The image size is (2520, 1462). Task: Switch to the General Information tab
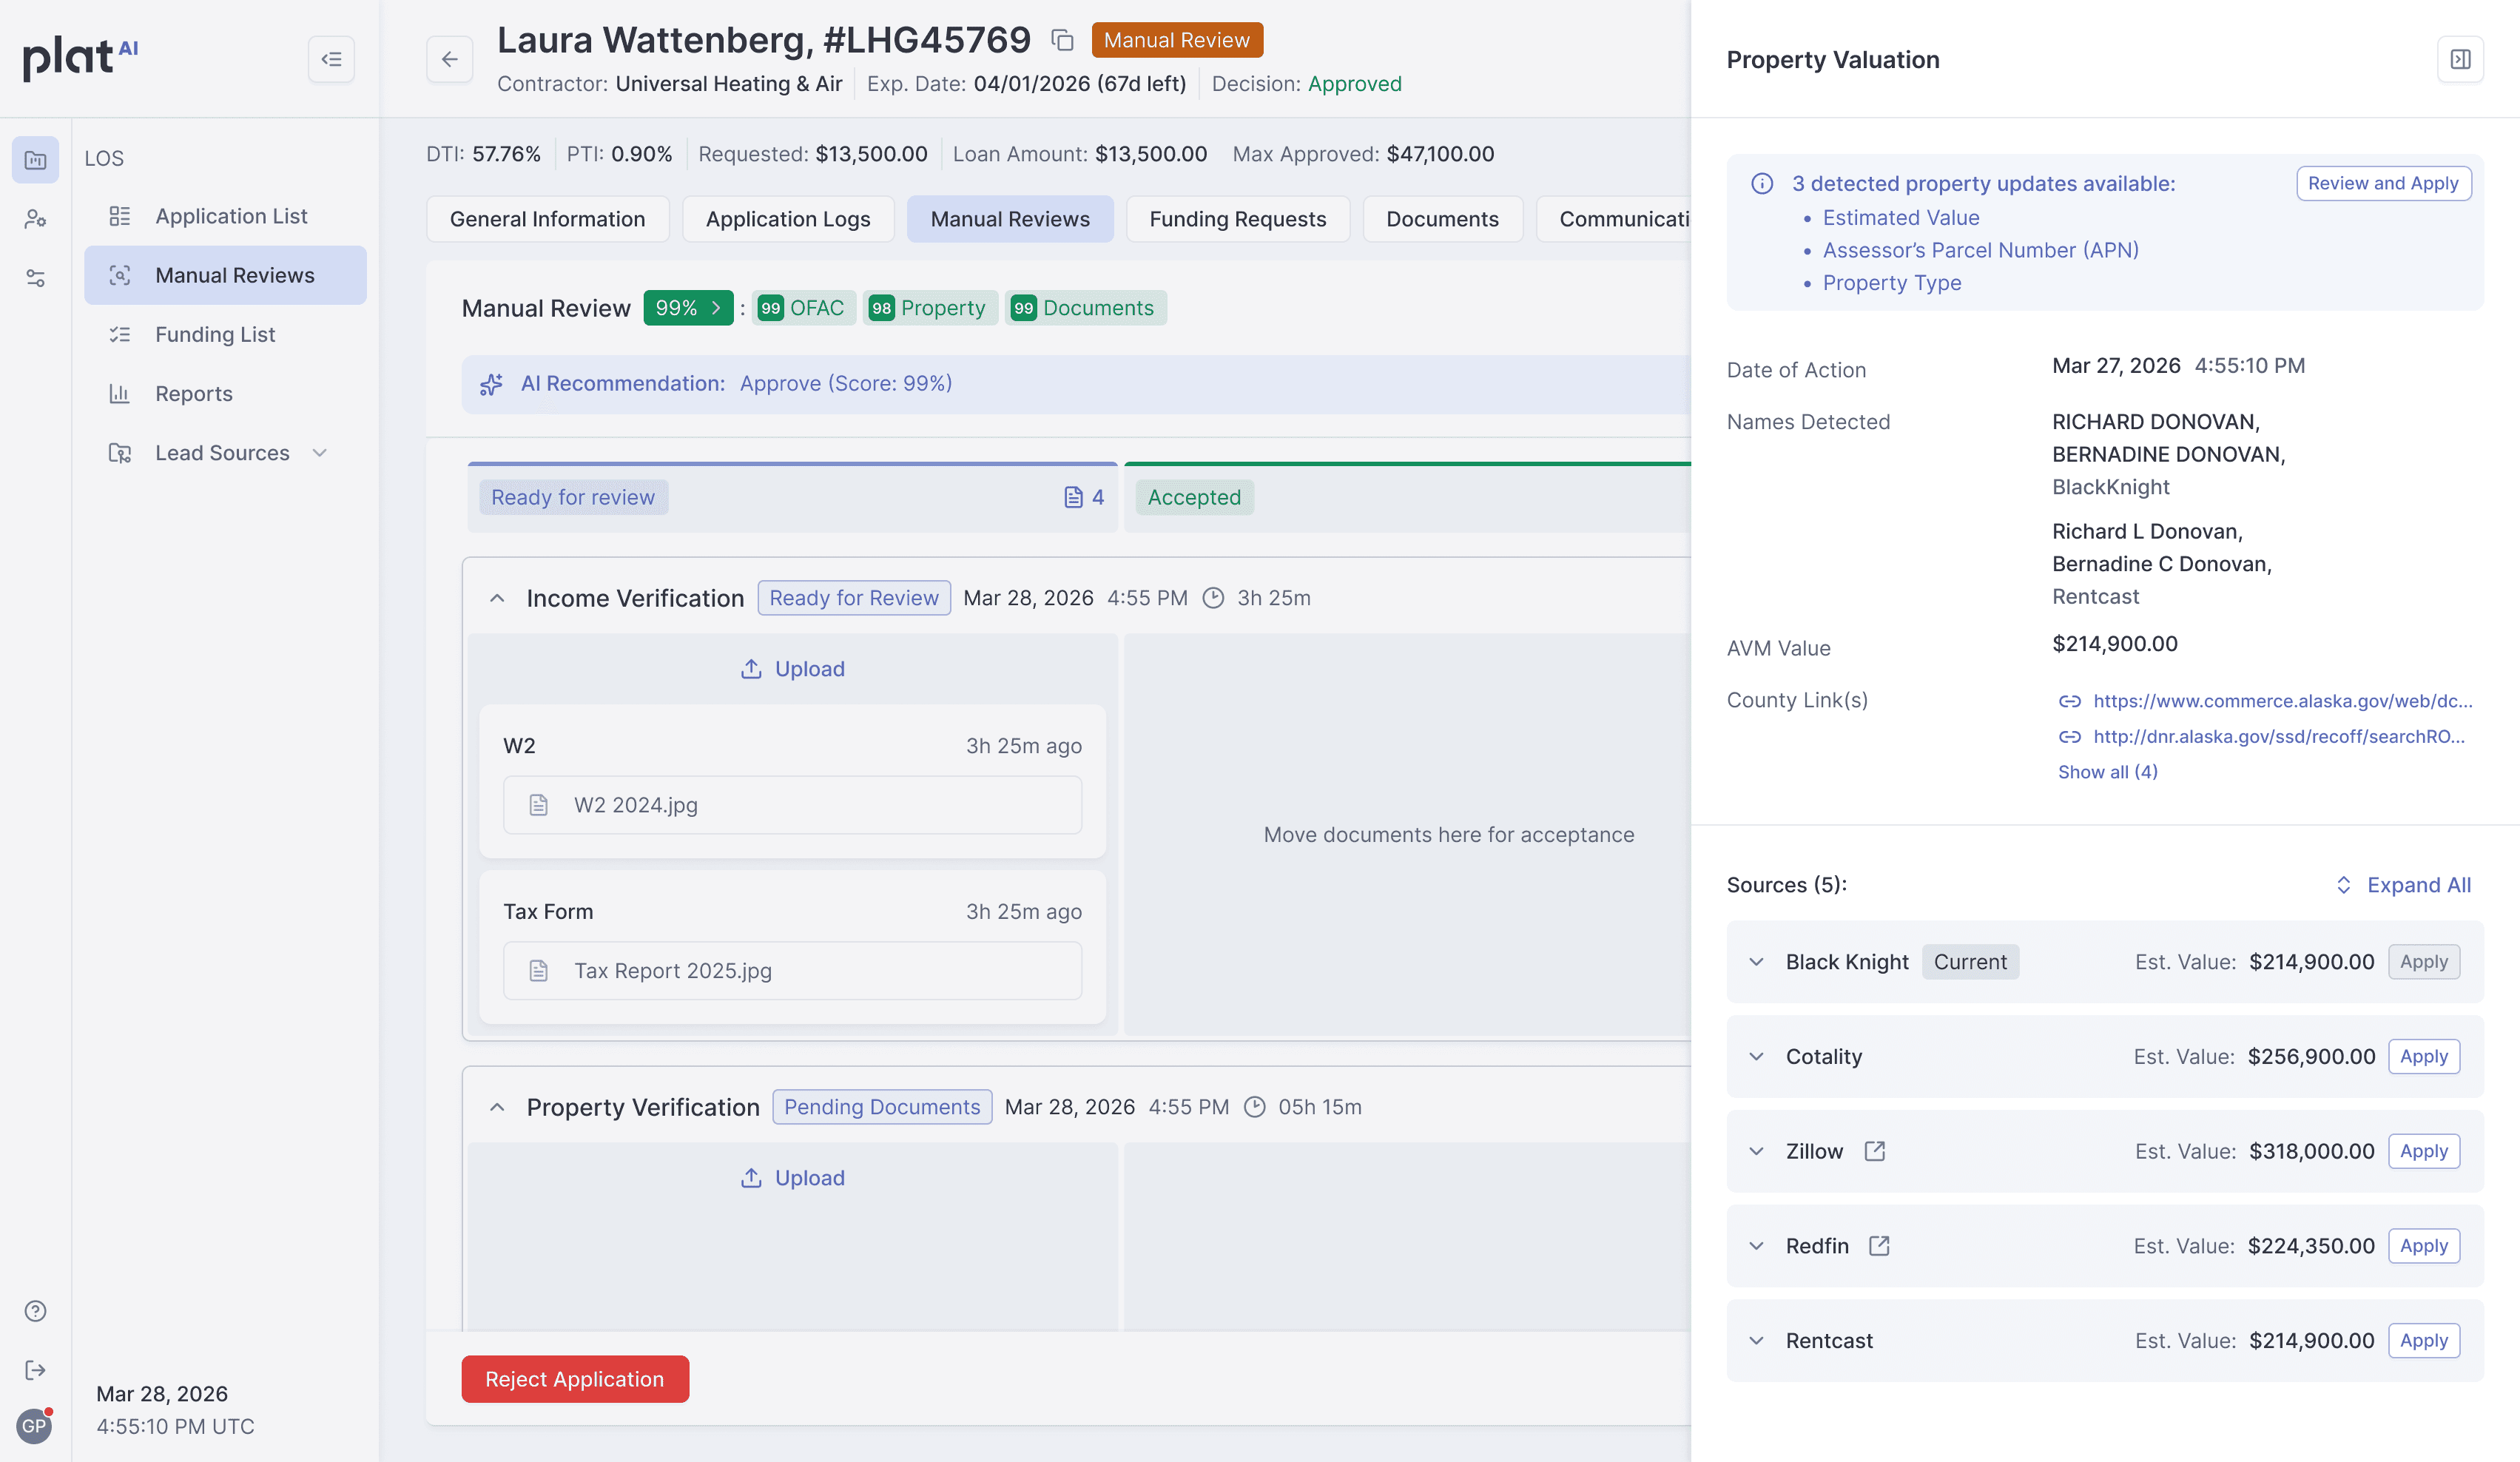pyautogui.click(x=547, y=219)
